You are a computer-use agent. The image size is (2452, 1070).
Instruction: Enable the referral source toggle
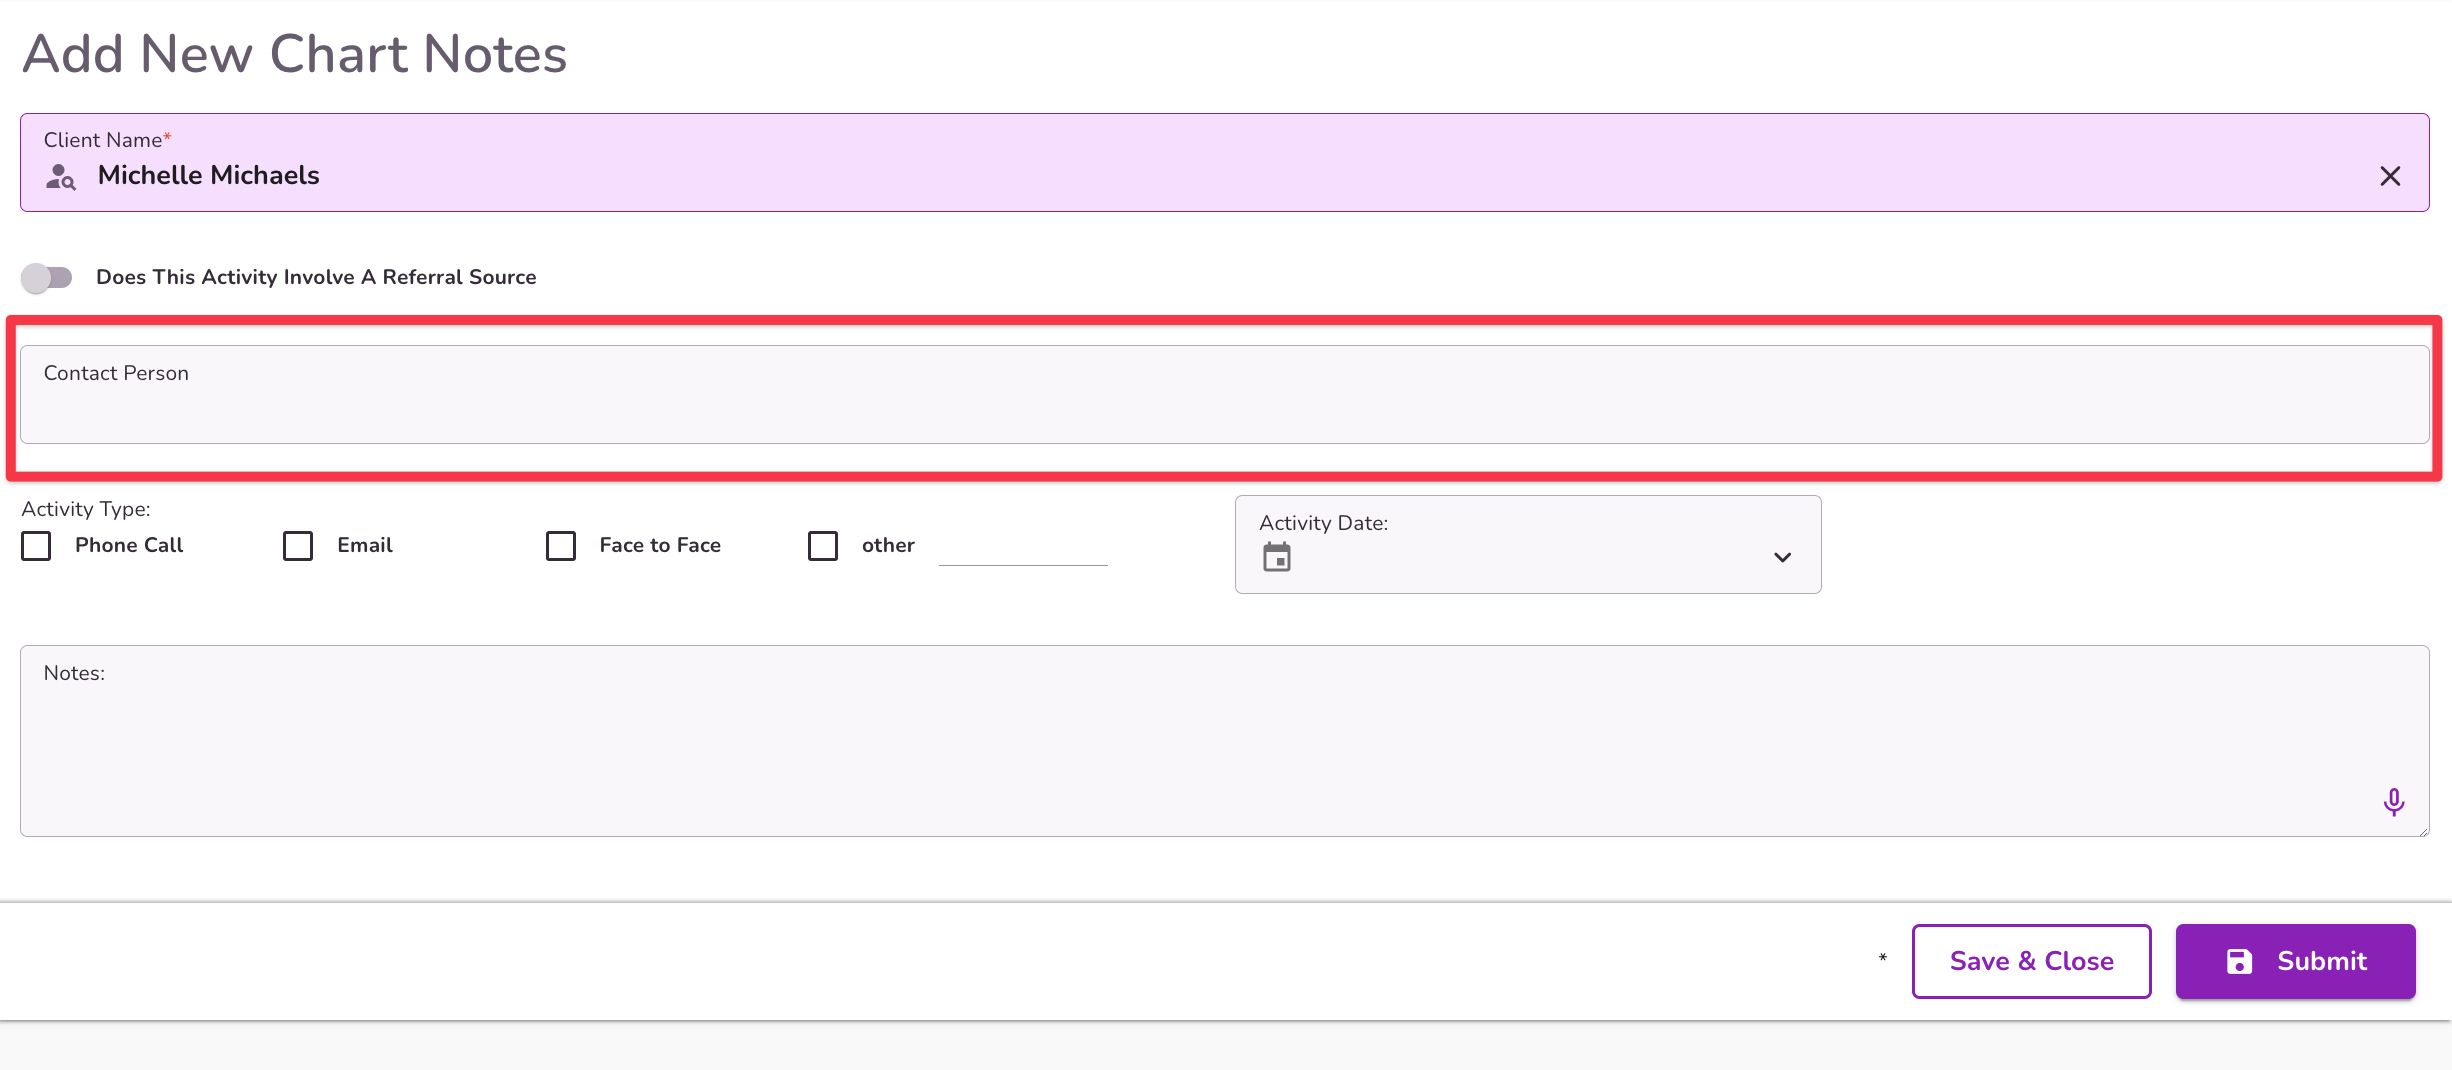[x=47, y=277]
